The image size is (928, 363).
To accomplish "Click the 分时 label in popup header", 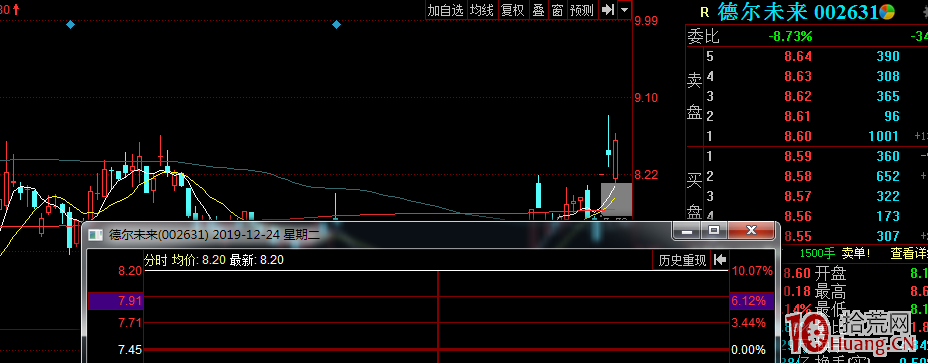I will pos(156,260).
